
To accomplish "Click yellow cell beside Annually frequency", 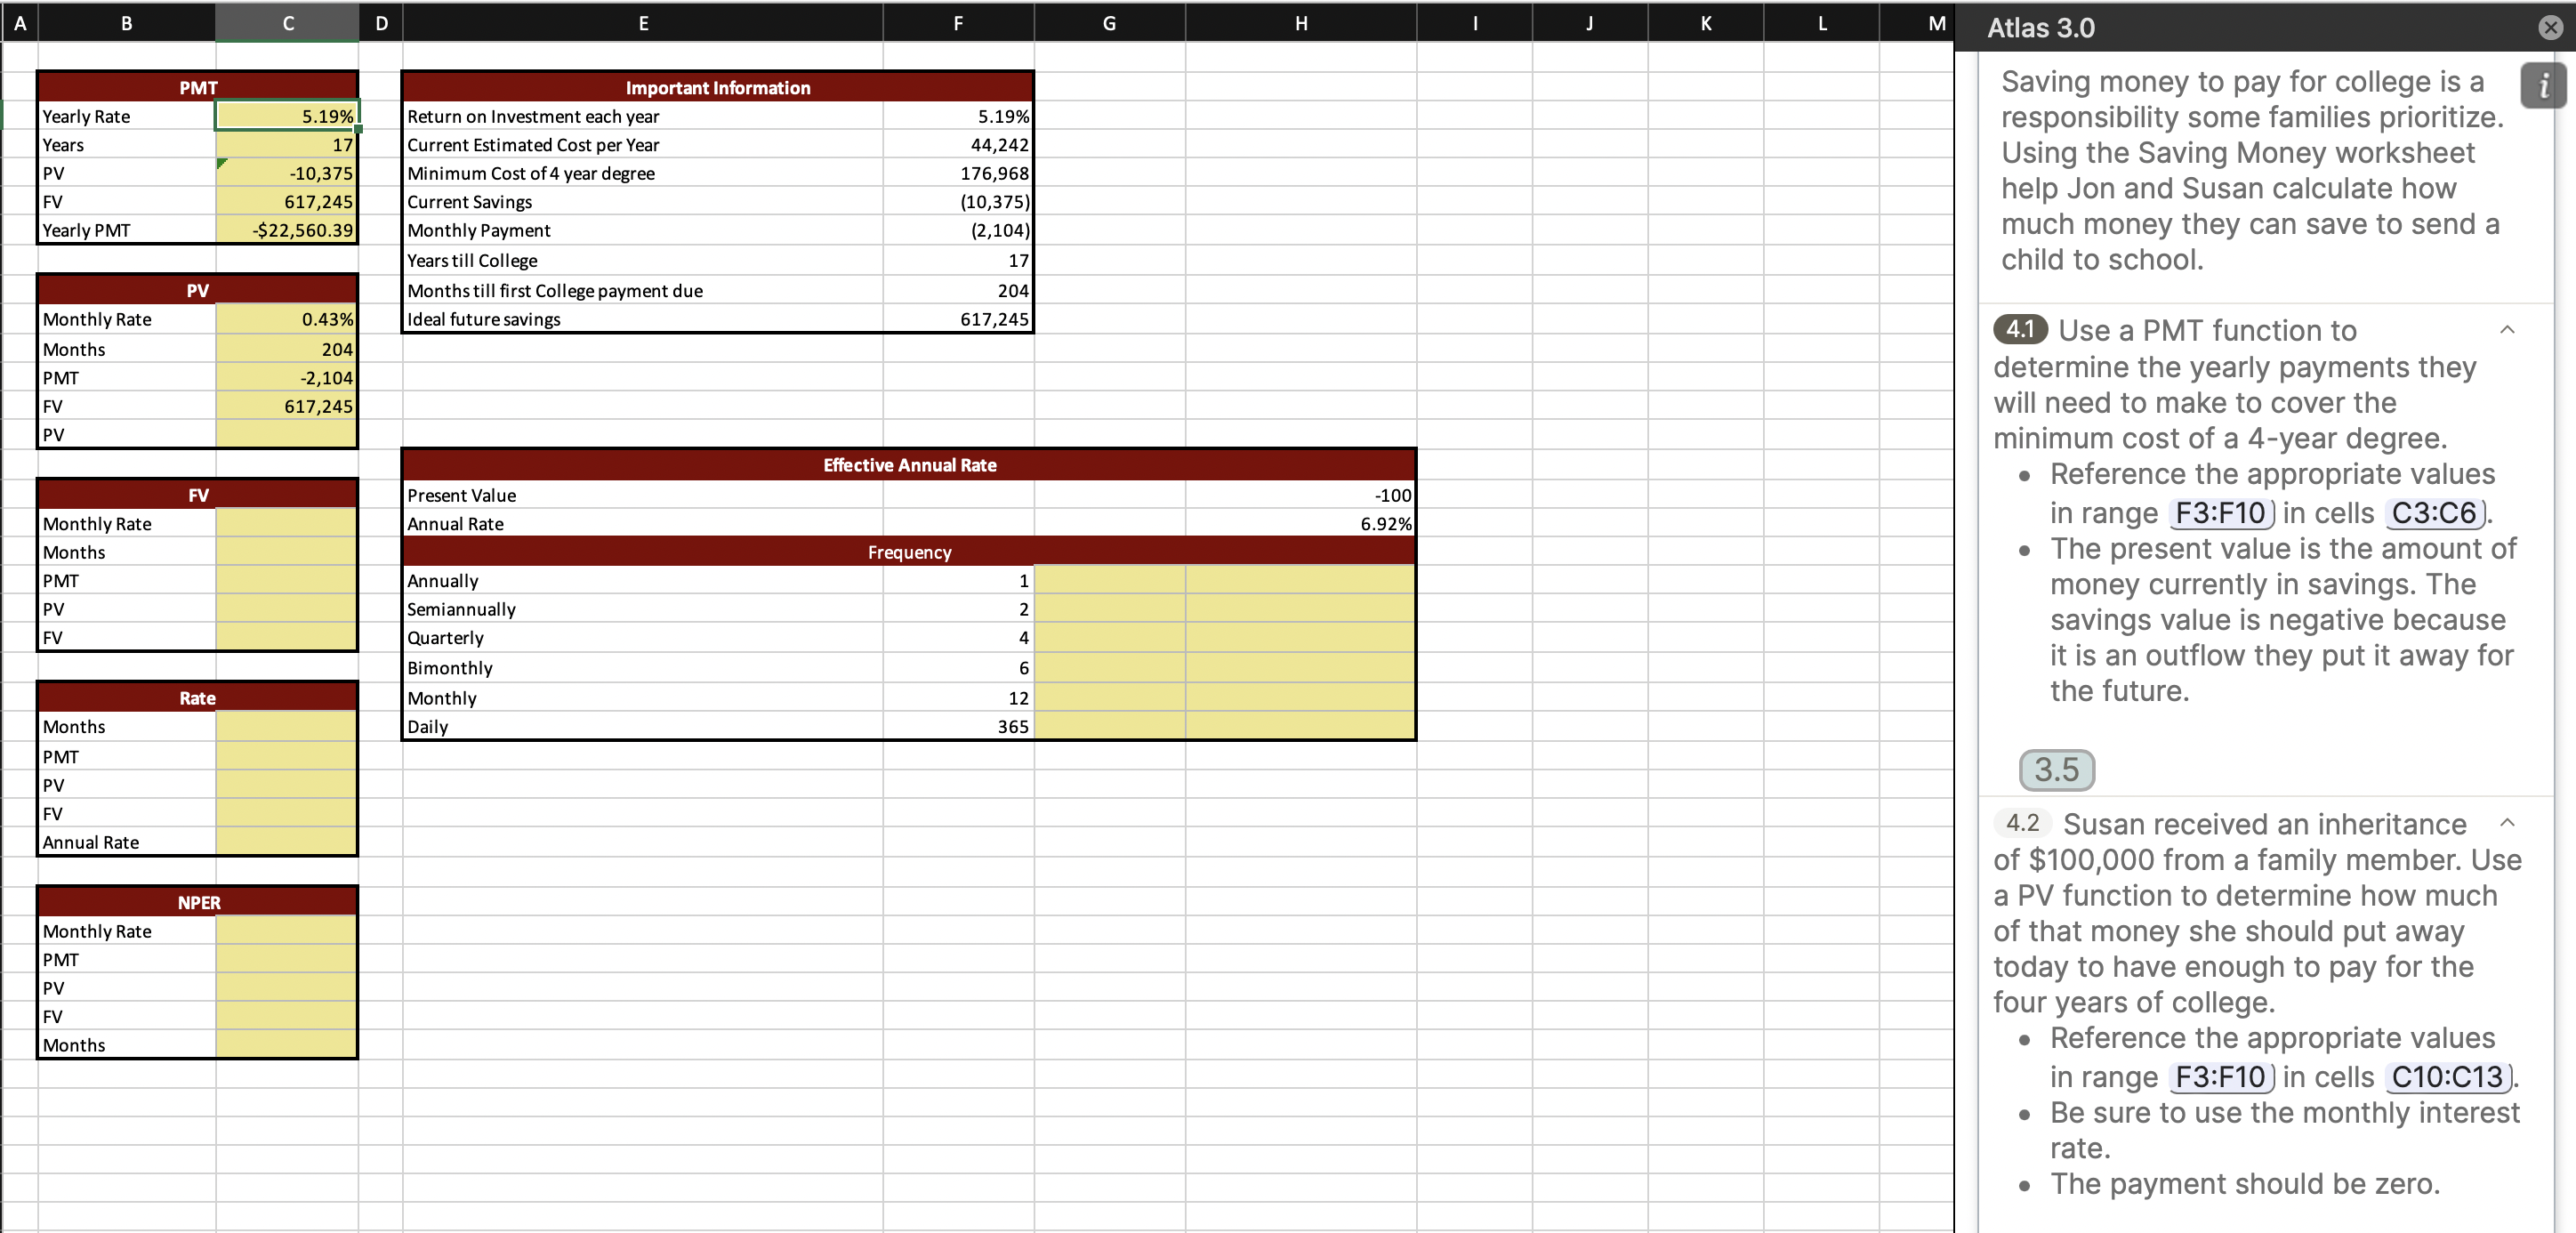I will click(1109, 580).
